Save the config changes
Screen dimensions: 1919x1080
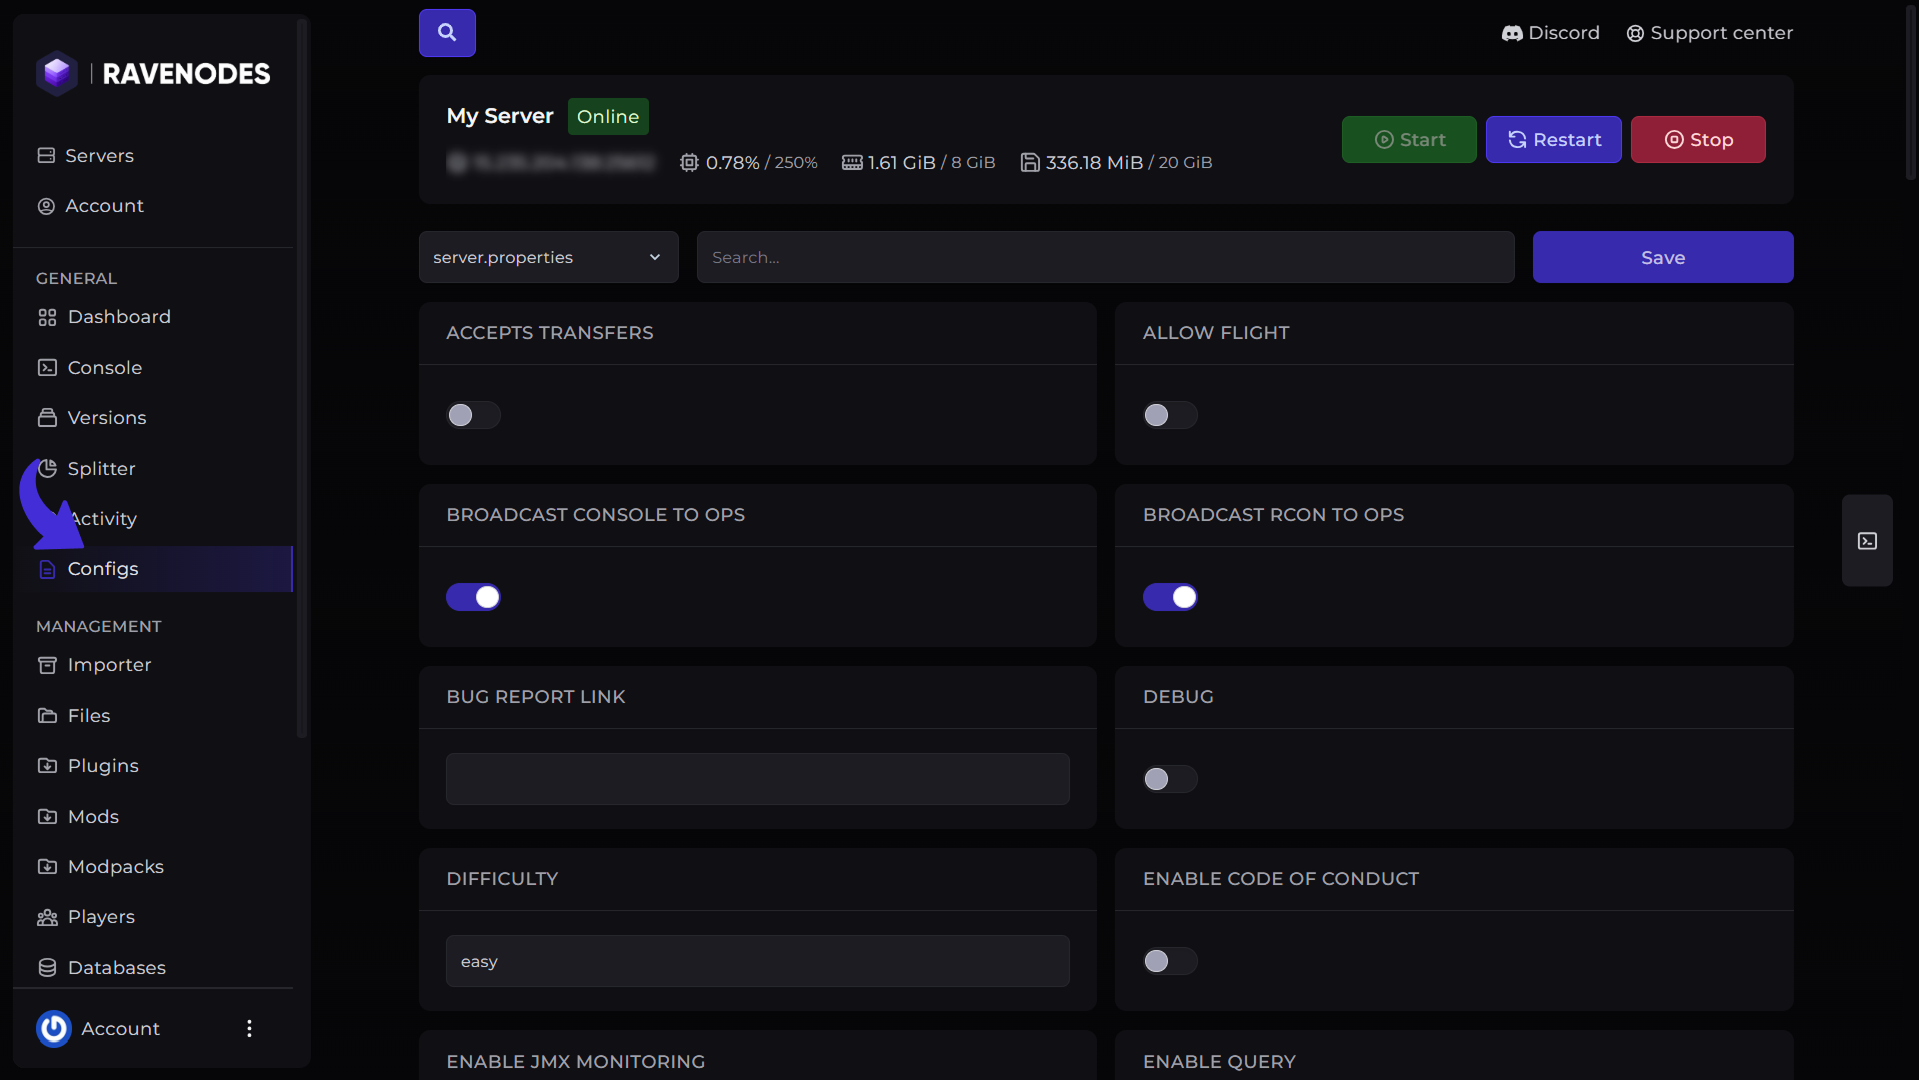tap(1662, 257)
